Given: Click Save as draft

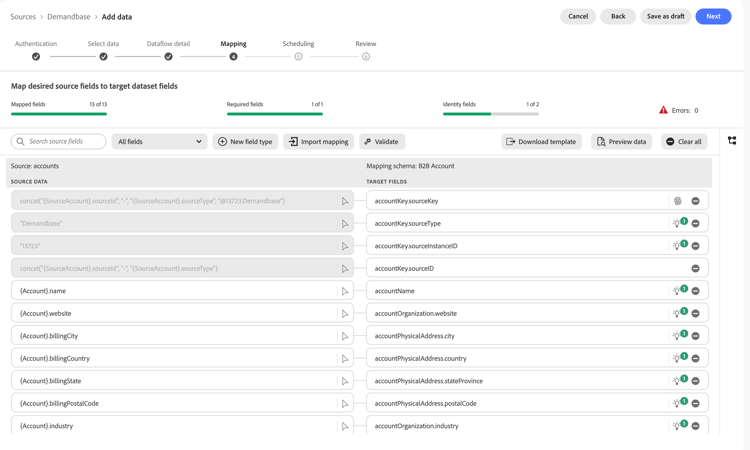Looking at the screenshot, I should [x=665, y=16].
